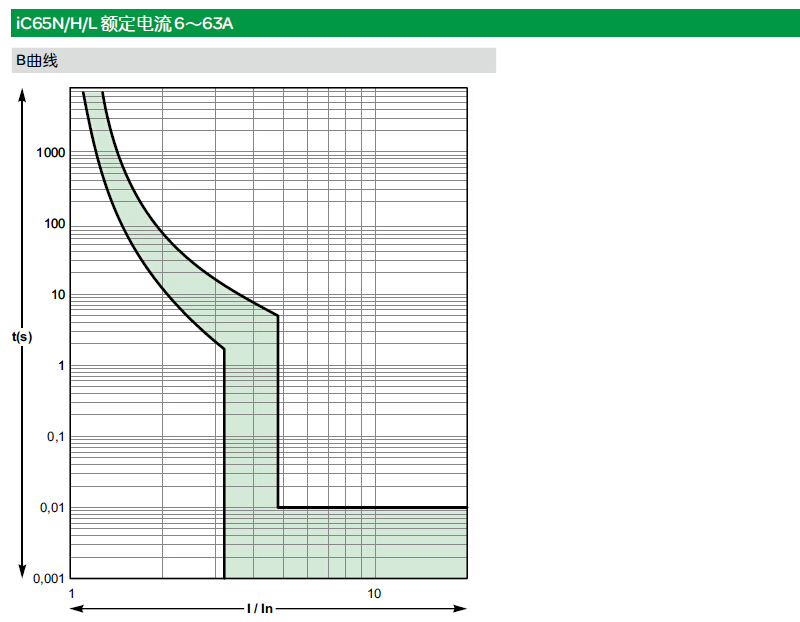The width and height of the screenshot is (800, 622).
Task: Click the I / In axis label
Action: point(260,608)
